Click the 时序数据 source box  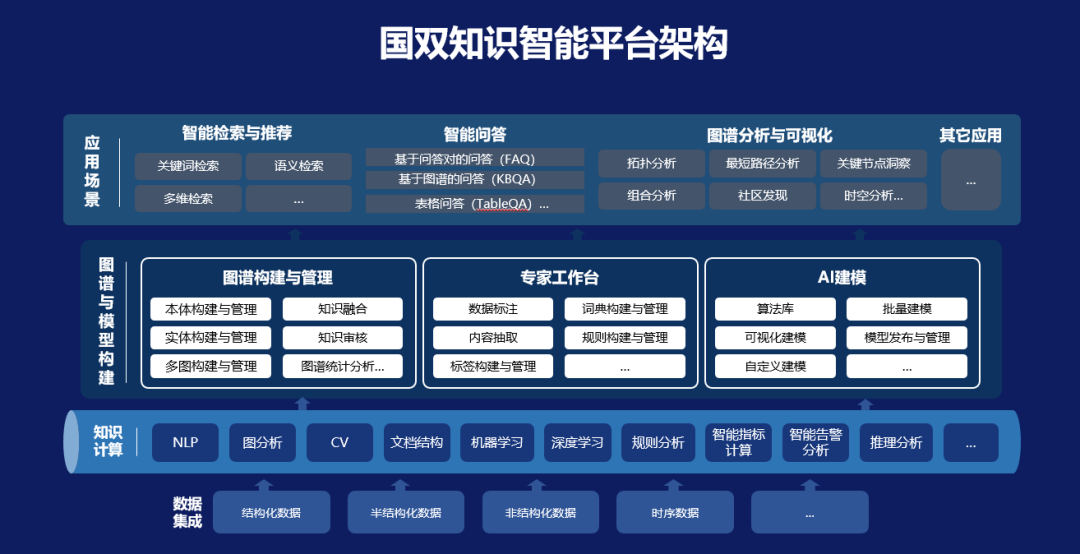coord(675,513)
